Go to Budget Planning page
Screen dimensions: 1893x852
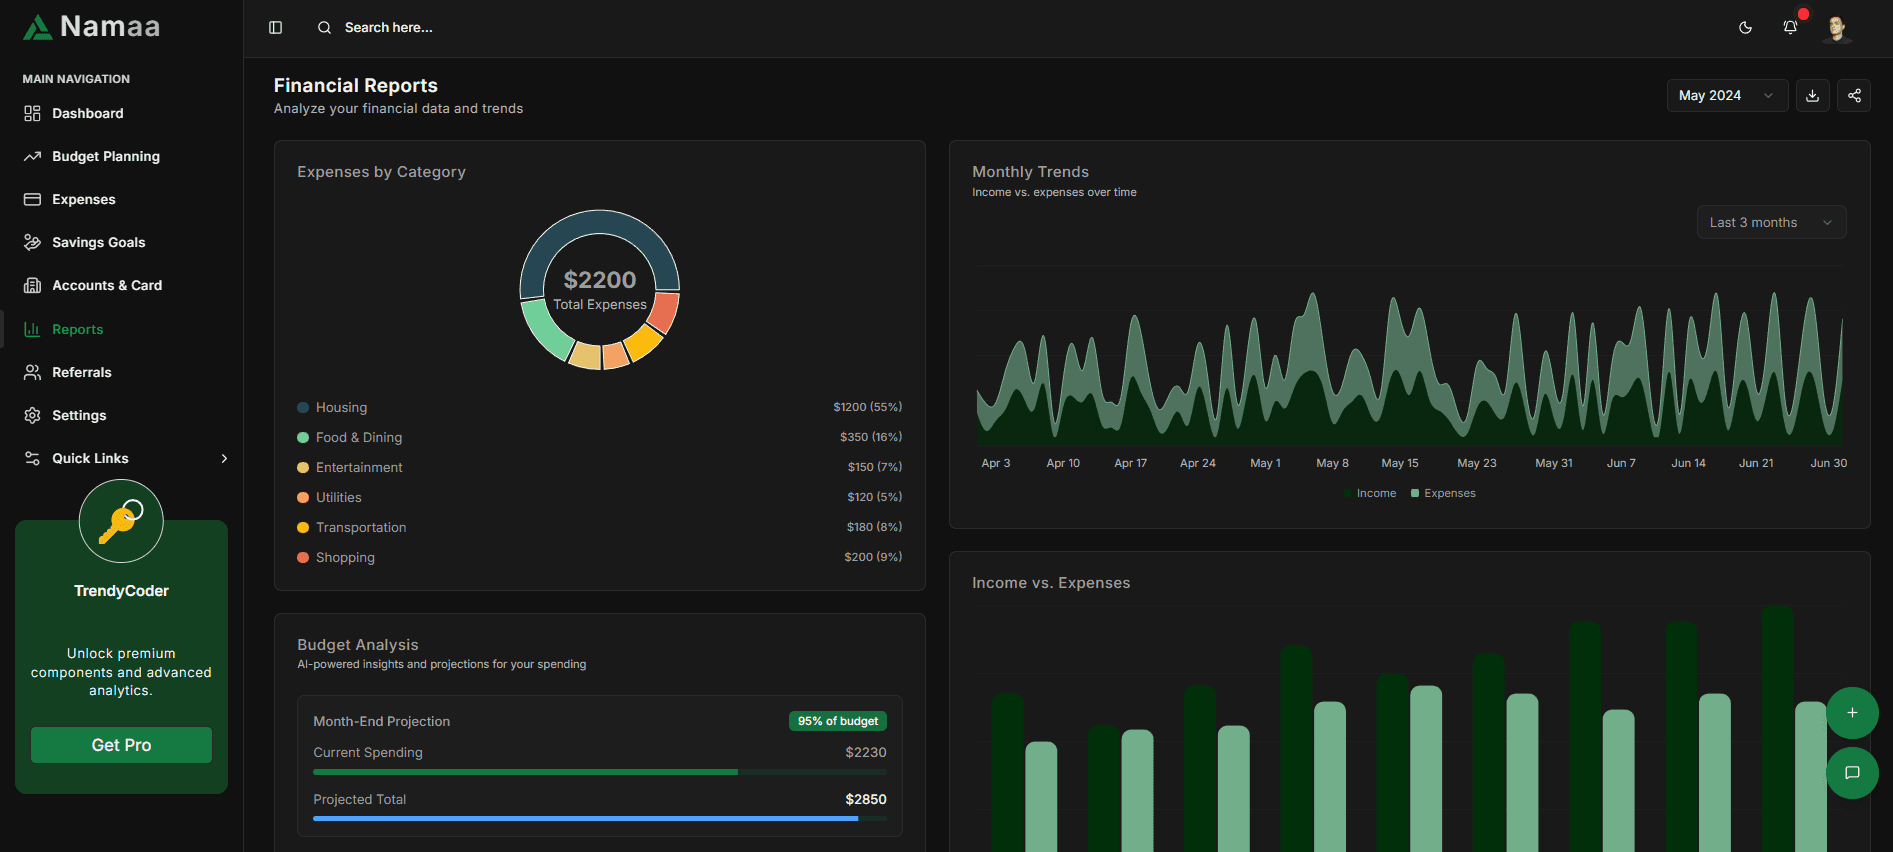tap(106, 156)
